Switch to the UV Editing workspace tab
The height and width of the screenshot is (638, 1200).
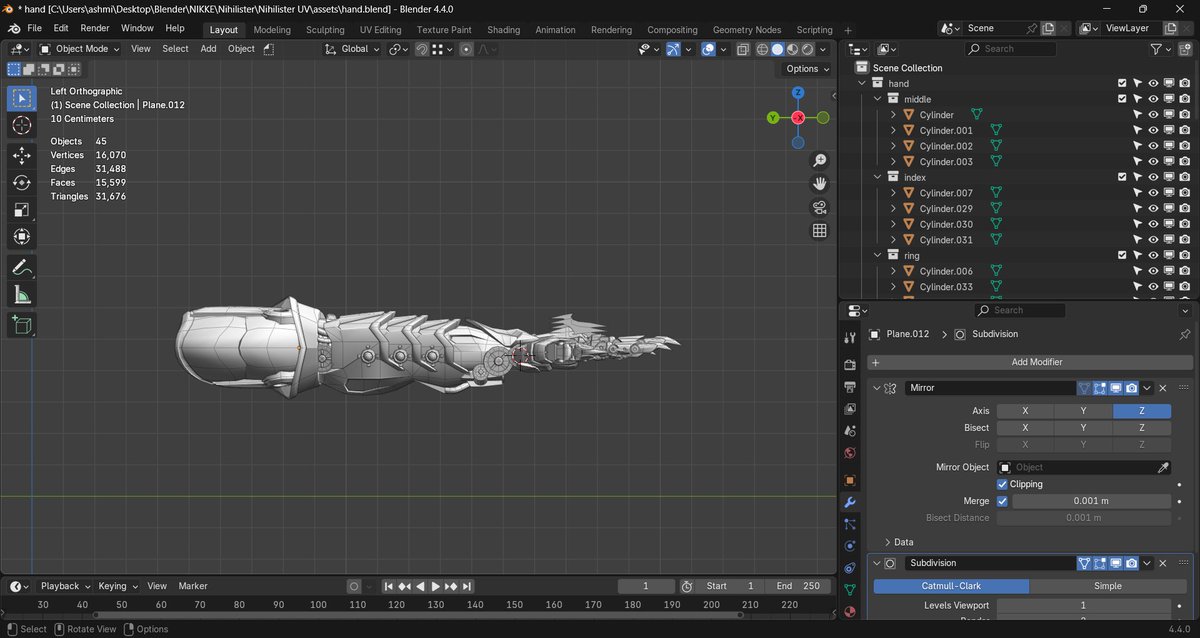point(380,29)
